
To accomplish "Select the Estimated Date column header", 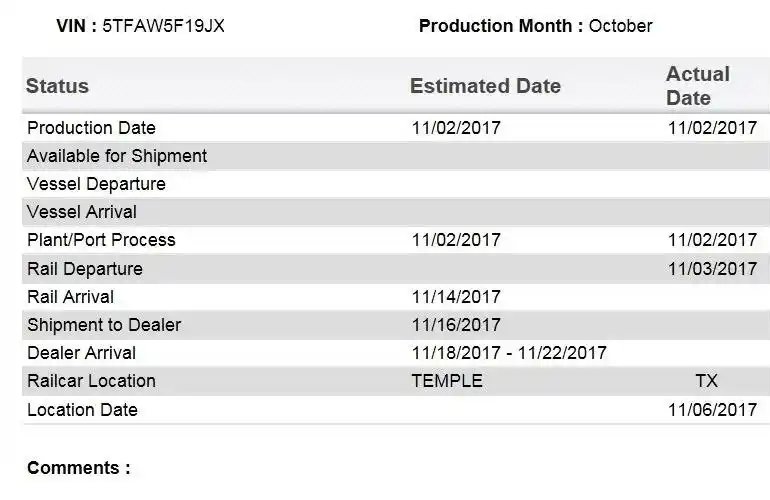I will coord(485,86).
